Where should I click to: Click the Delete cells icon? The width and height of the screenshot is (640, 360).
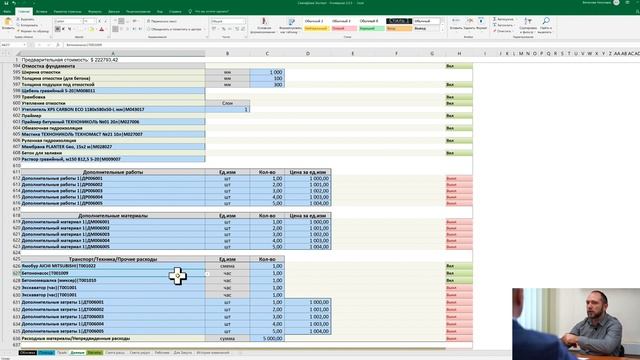coord(470,21)
